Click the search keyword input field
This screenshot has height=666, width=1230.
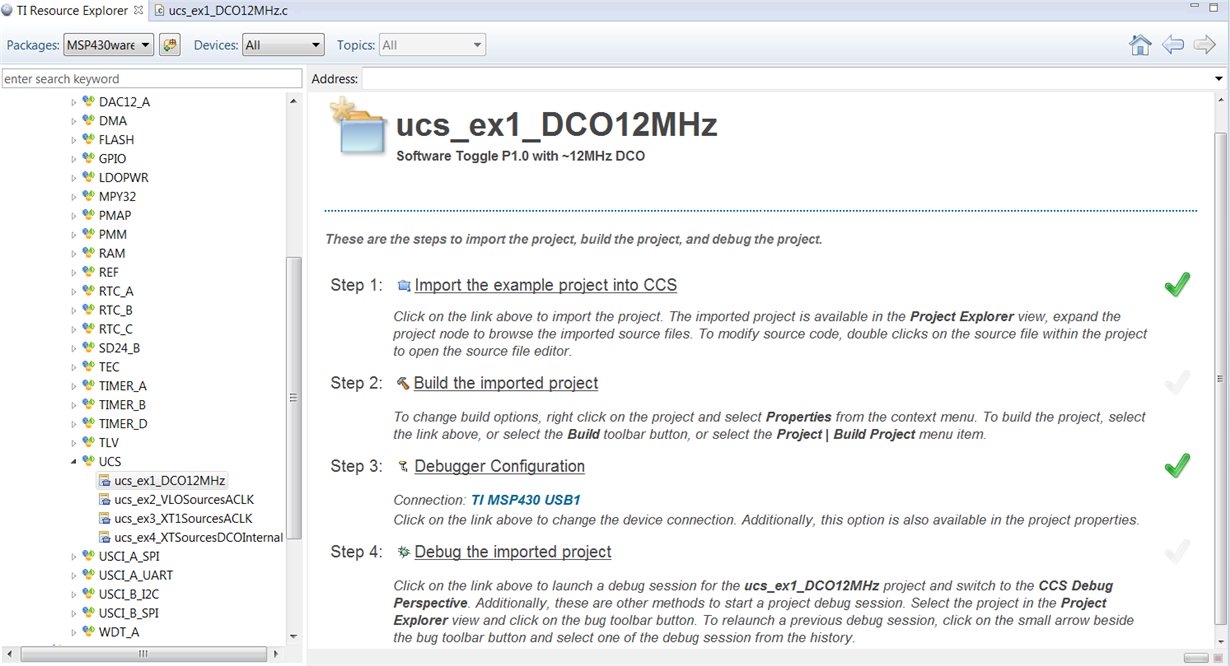pyautogui.click(x=151, y=79)
